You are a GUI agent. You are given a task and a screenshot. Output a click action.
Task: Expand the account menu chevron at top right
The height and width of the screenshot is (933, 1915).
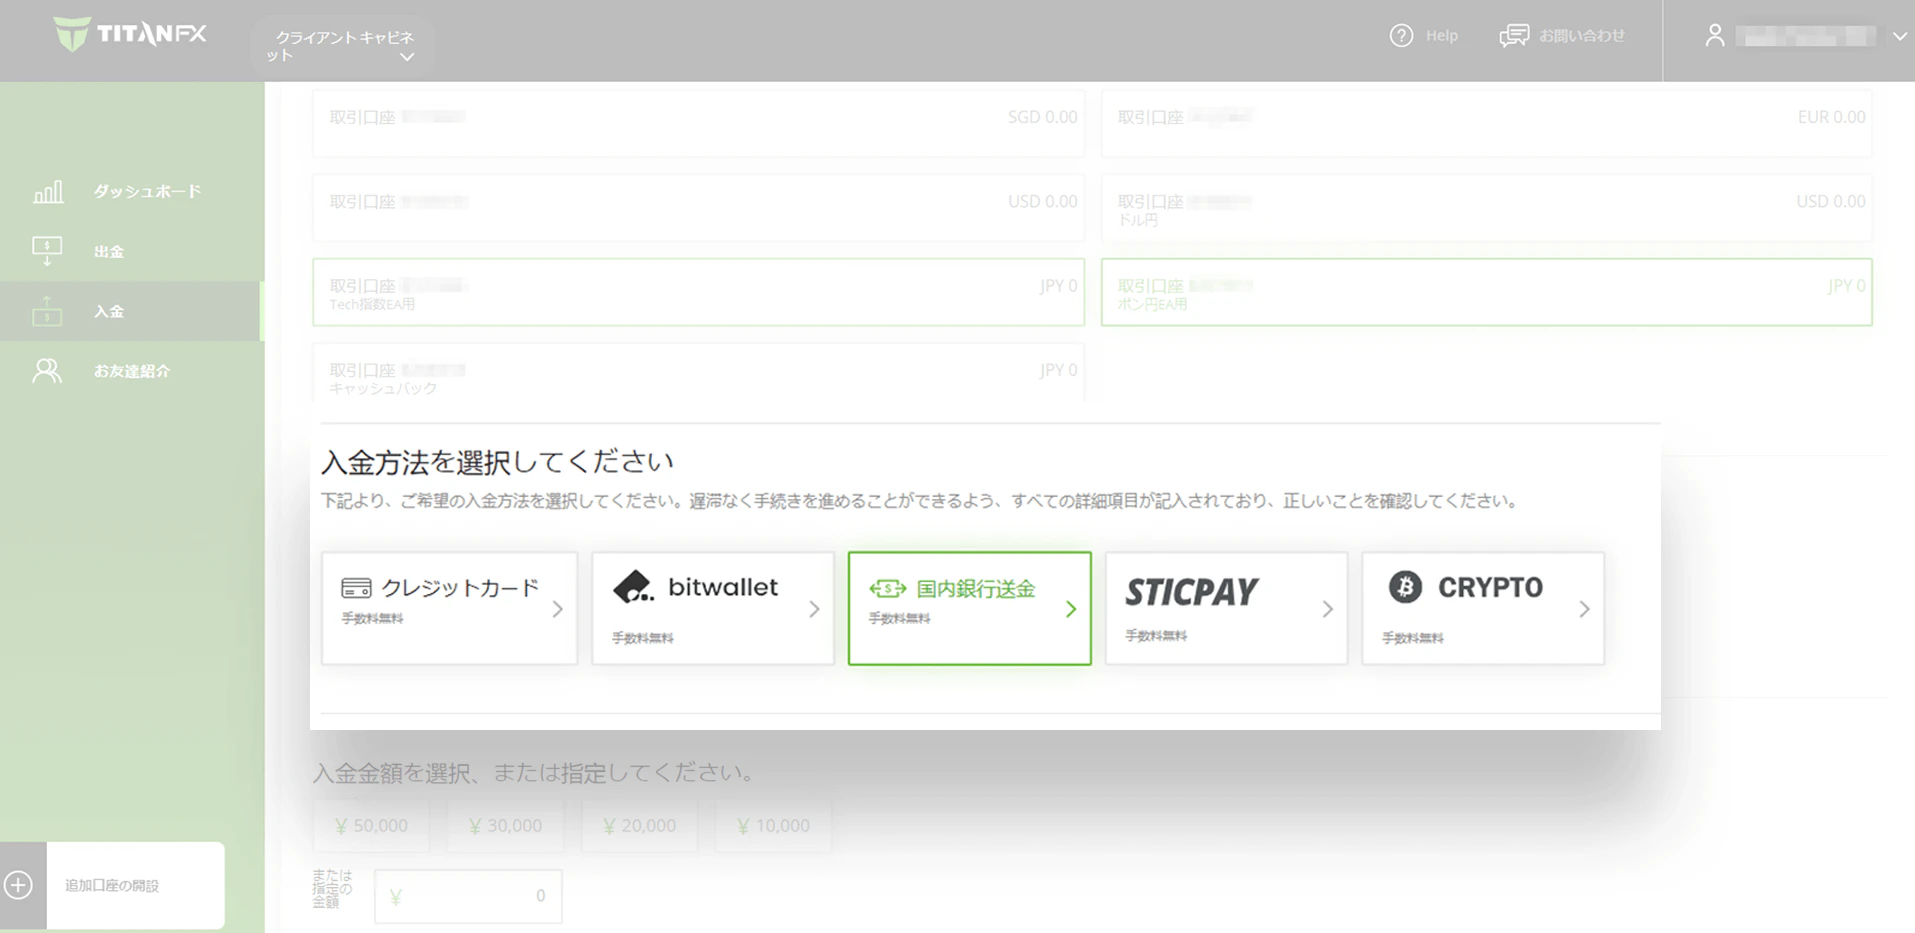(x=1899, y=36)
